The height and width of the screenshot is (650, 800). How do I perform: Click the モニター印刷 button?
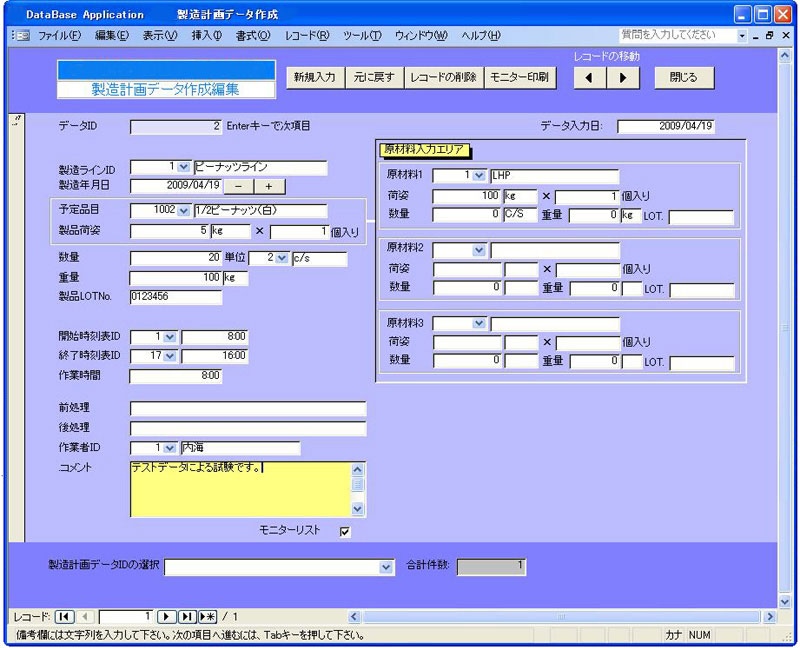click(519, 78)
